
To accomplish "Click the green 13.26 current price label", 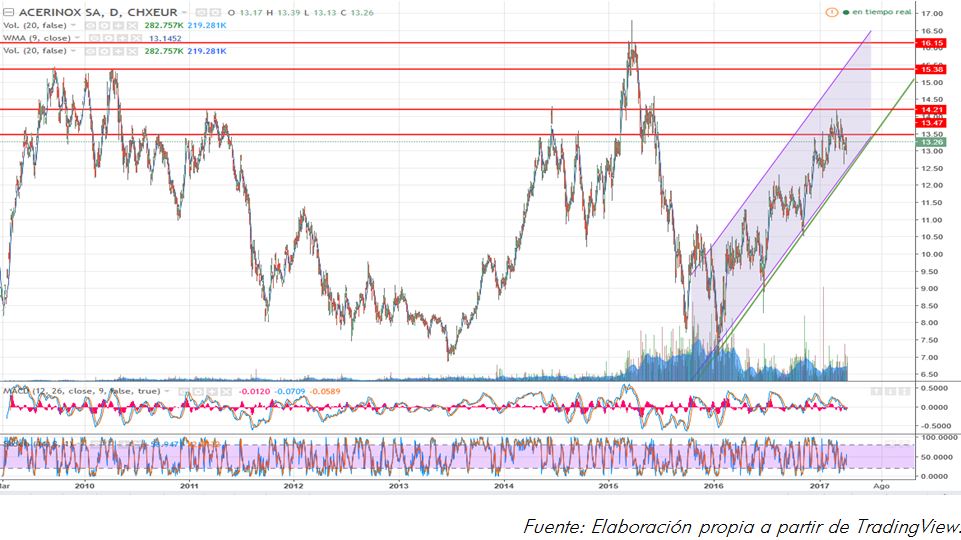I will pos(930,142).
